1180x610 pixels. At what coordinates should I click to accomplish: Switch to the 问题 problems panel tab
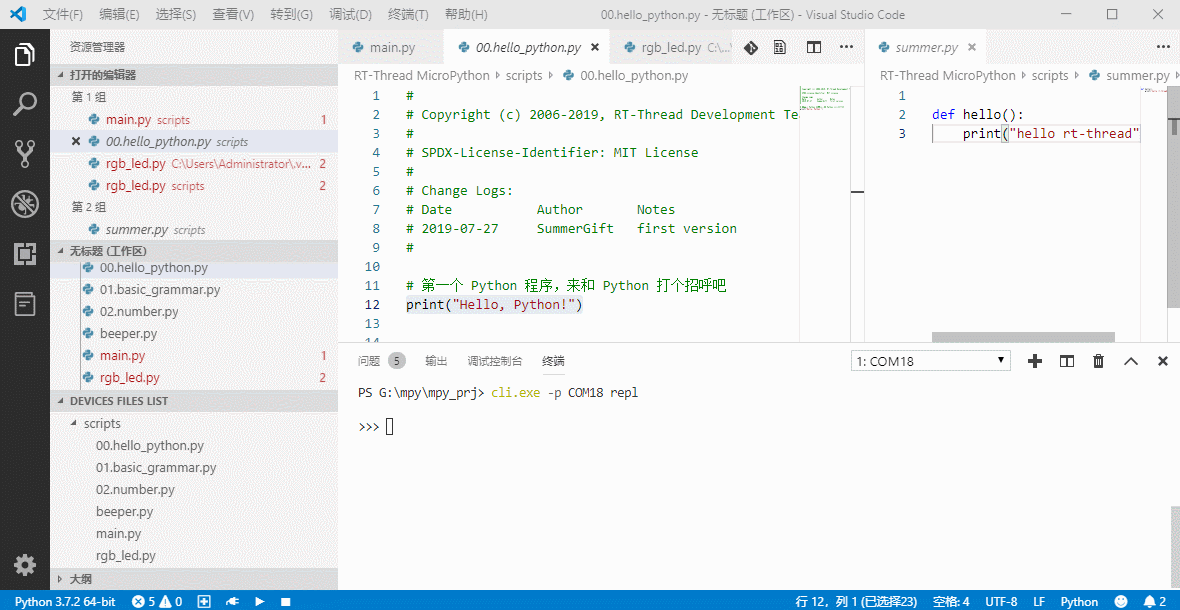(x=369, y=361)
